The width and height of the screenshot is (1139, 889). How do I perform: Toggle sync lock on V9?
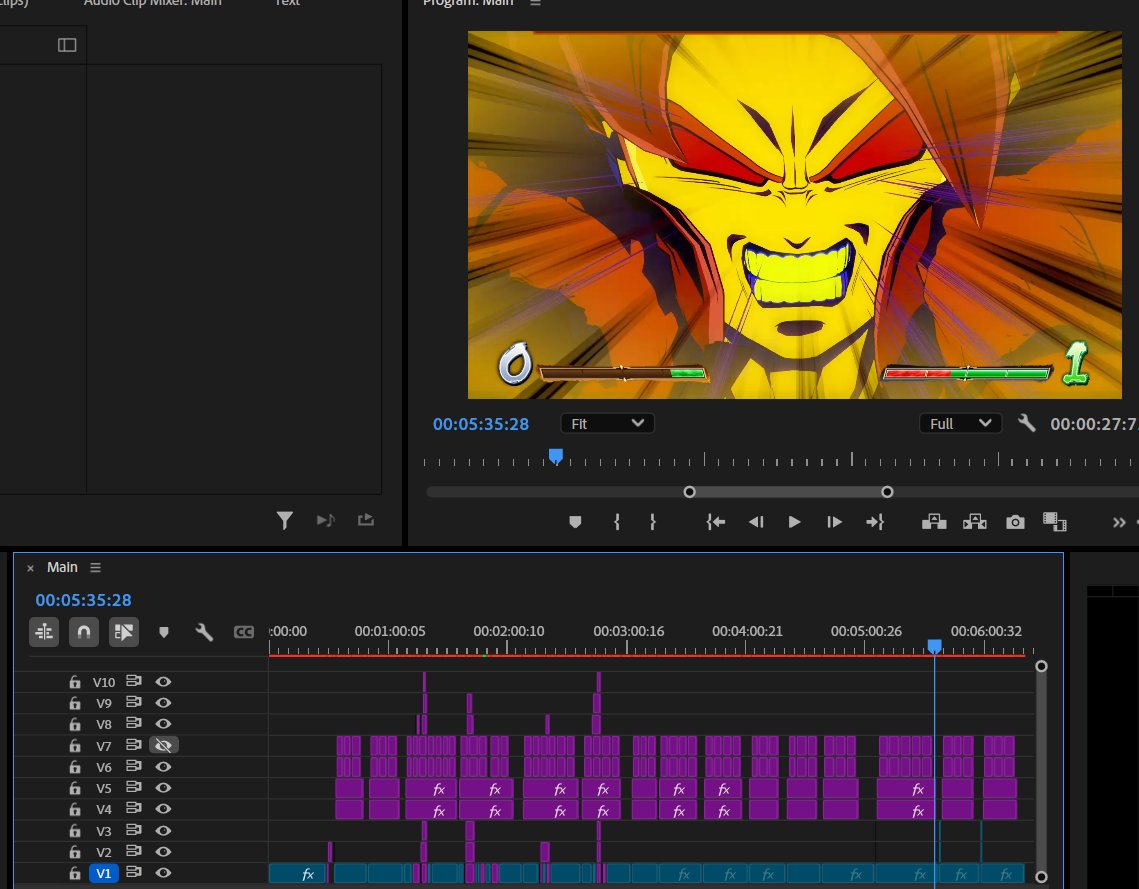[x=134, y=702]
